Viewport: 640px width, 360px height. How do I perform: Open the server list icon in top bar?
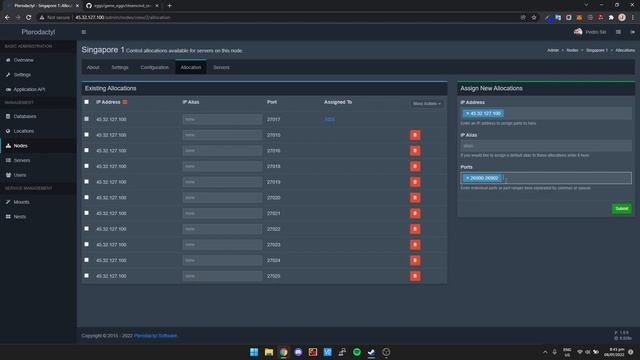coord(618,32)
